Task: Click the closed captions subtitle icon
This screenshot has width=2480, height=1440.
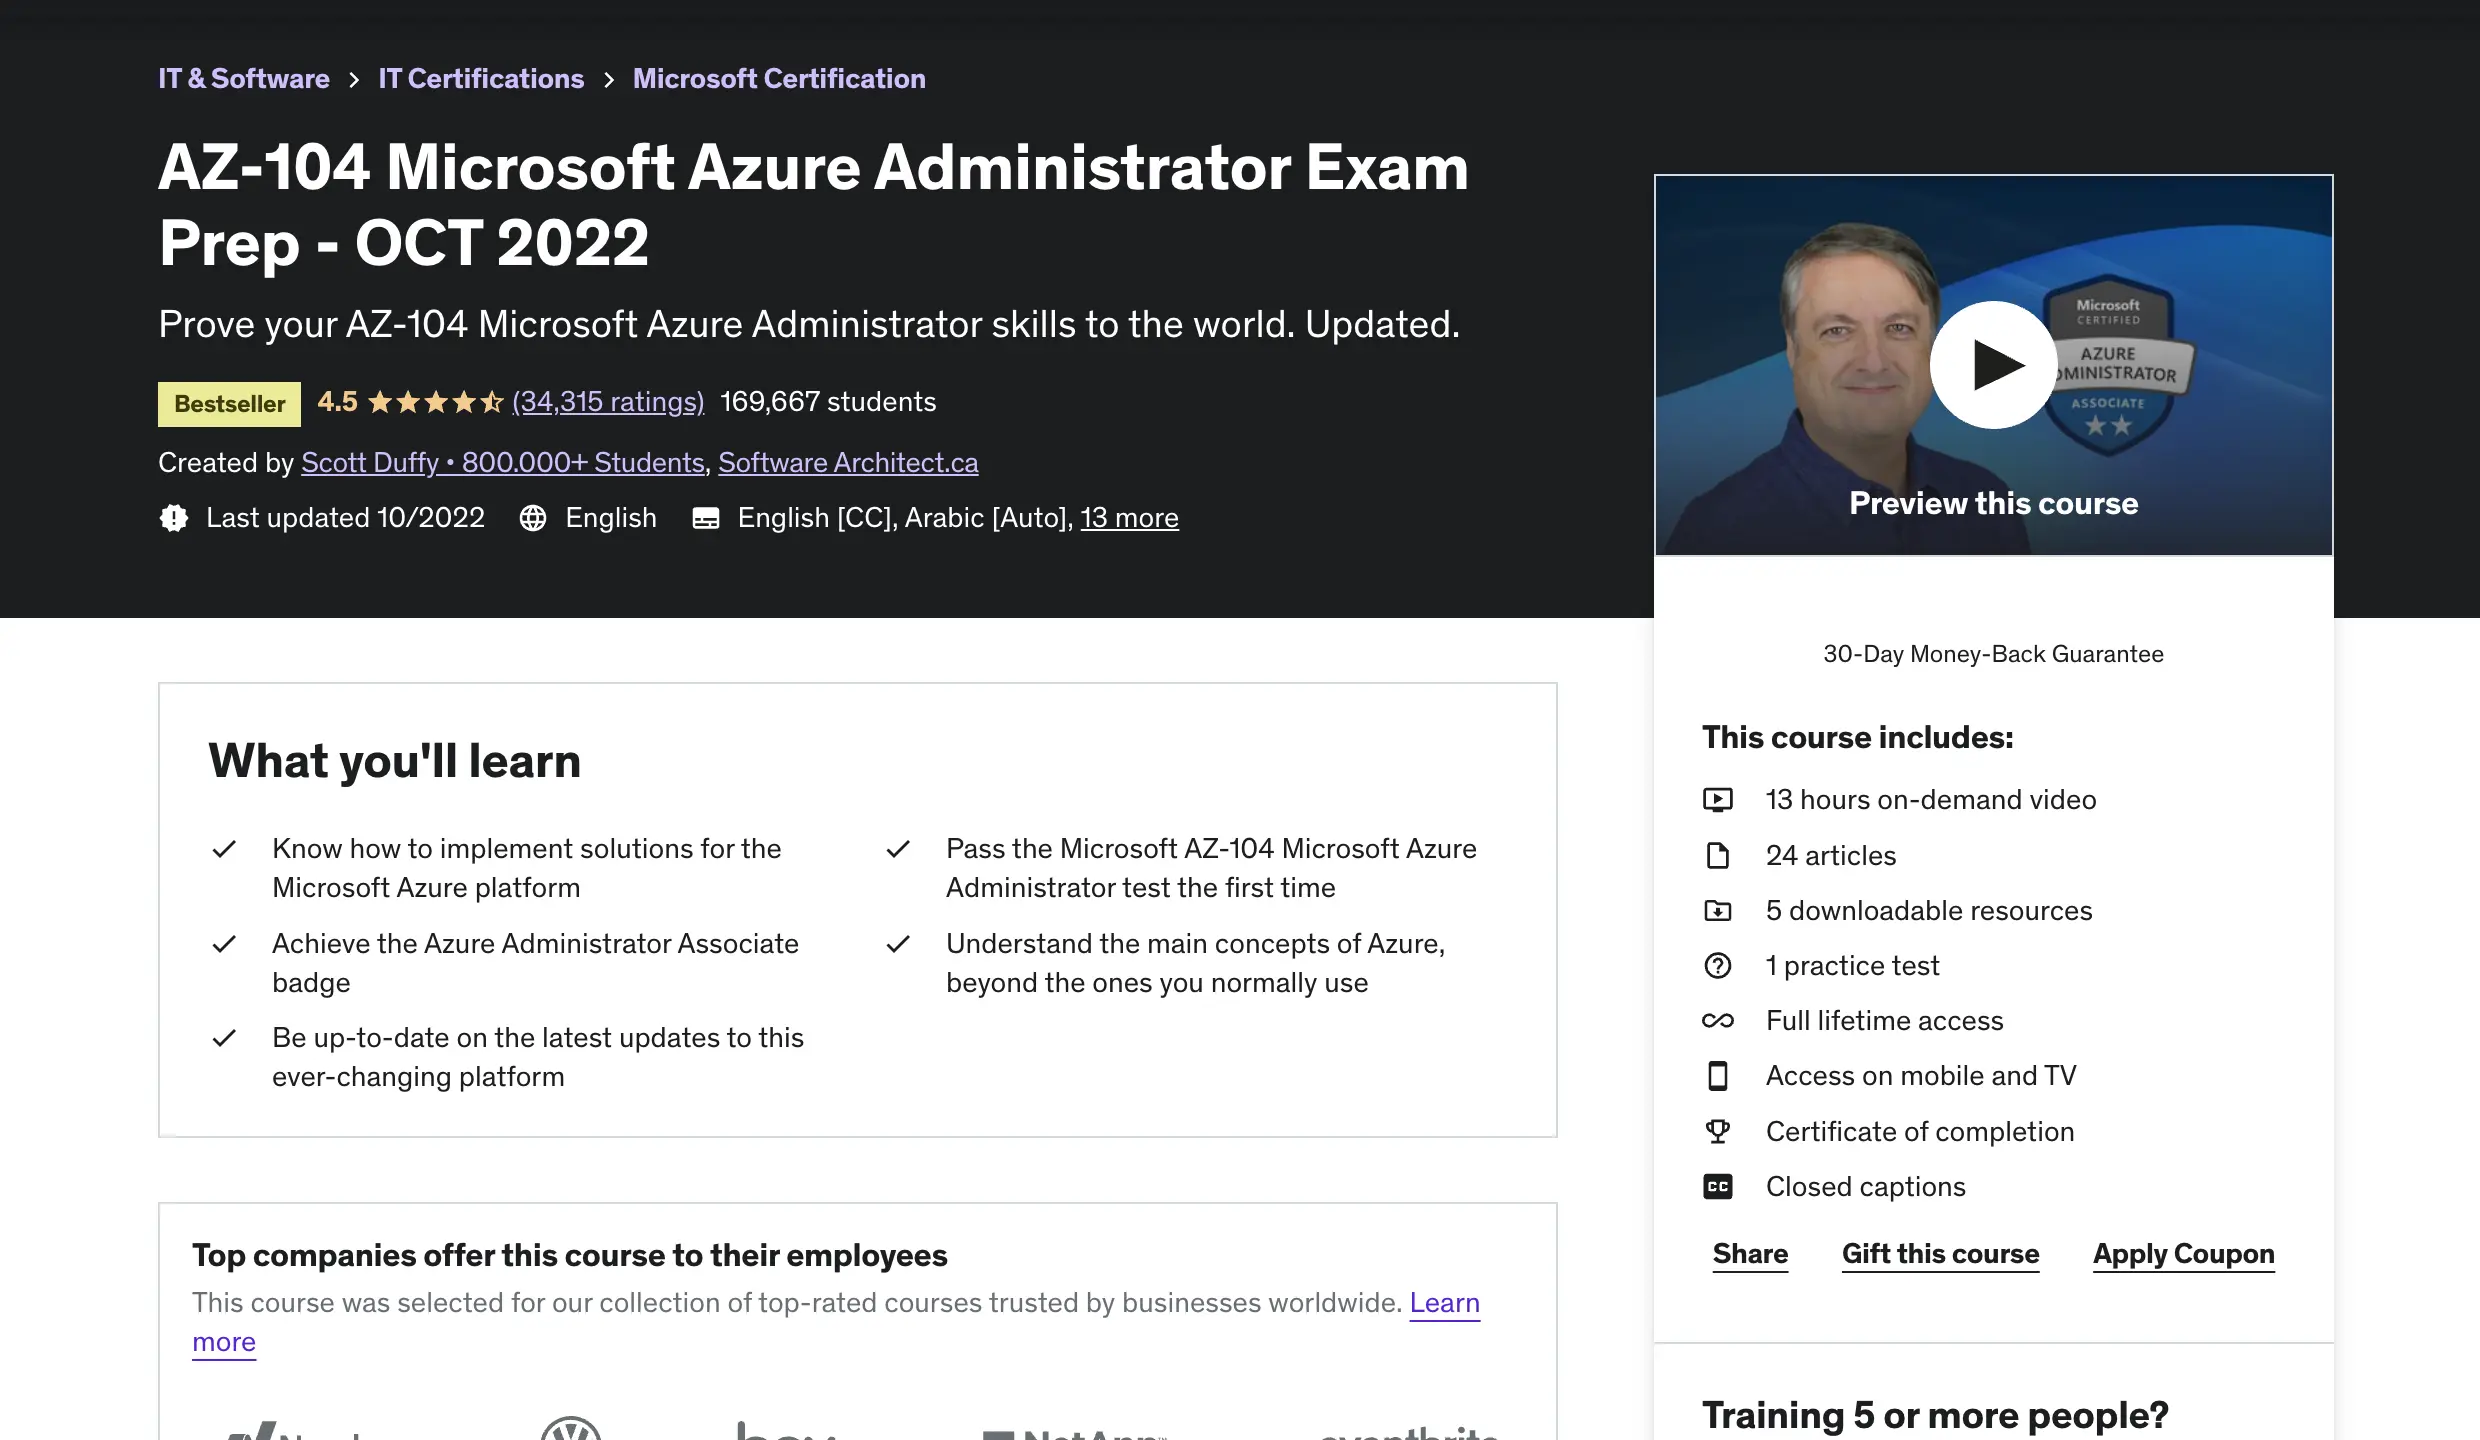Action: click(706, 518)
